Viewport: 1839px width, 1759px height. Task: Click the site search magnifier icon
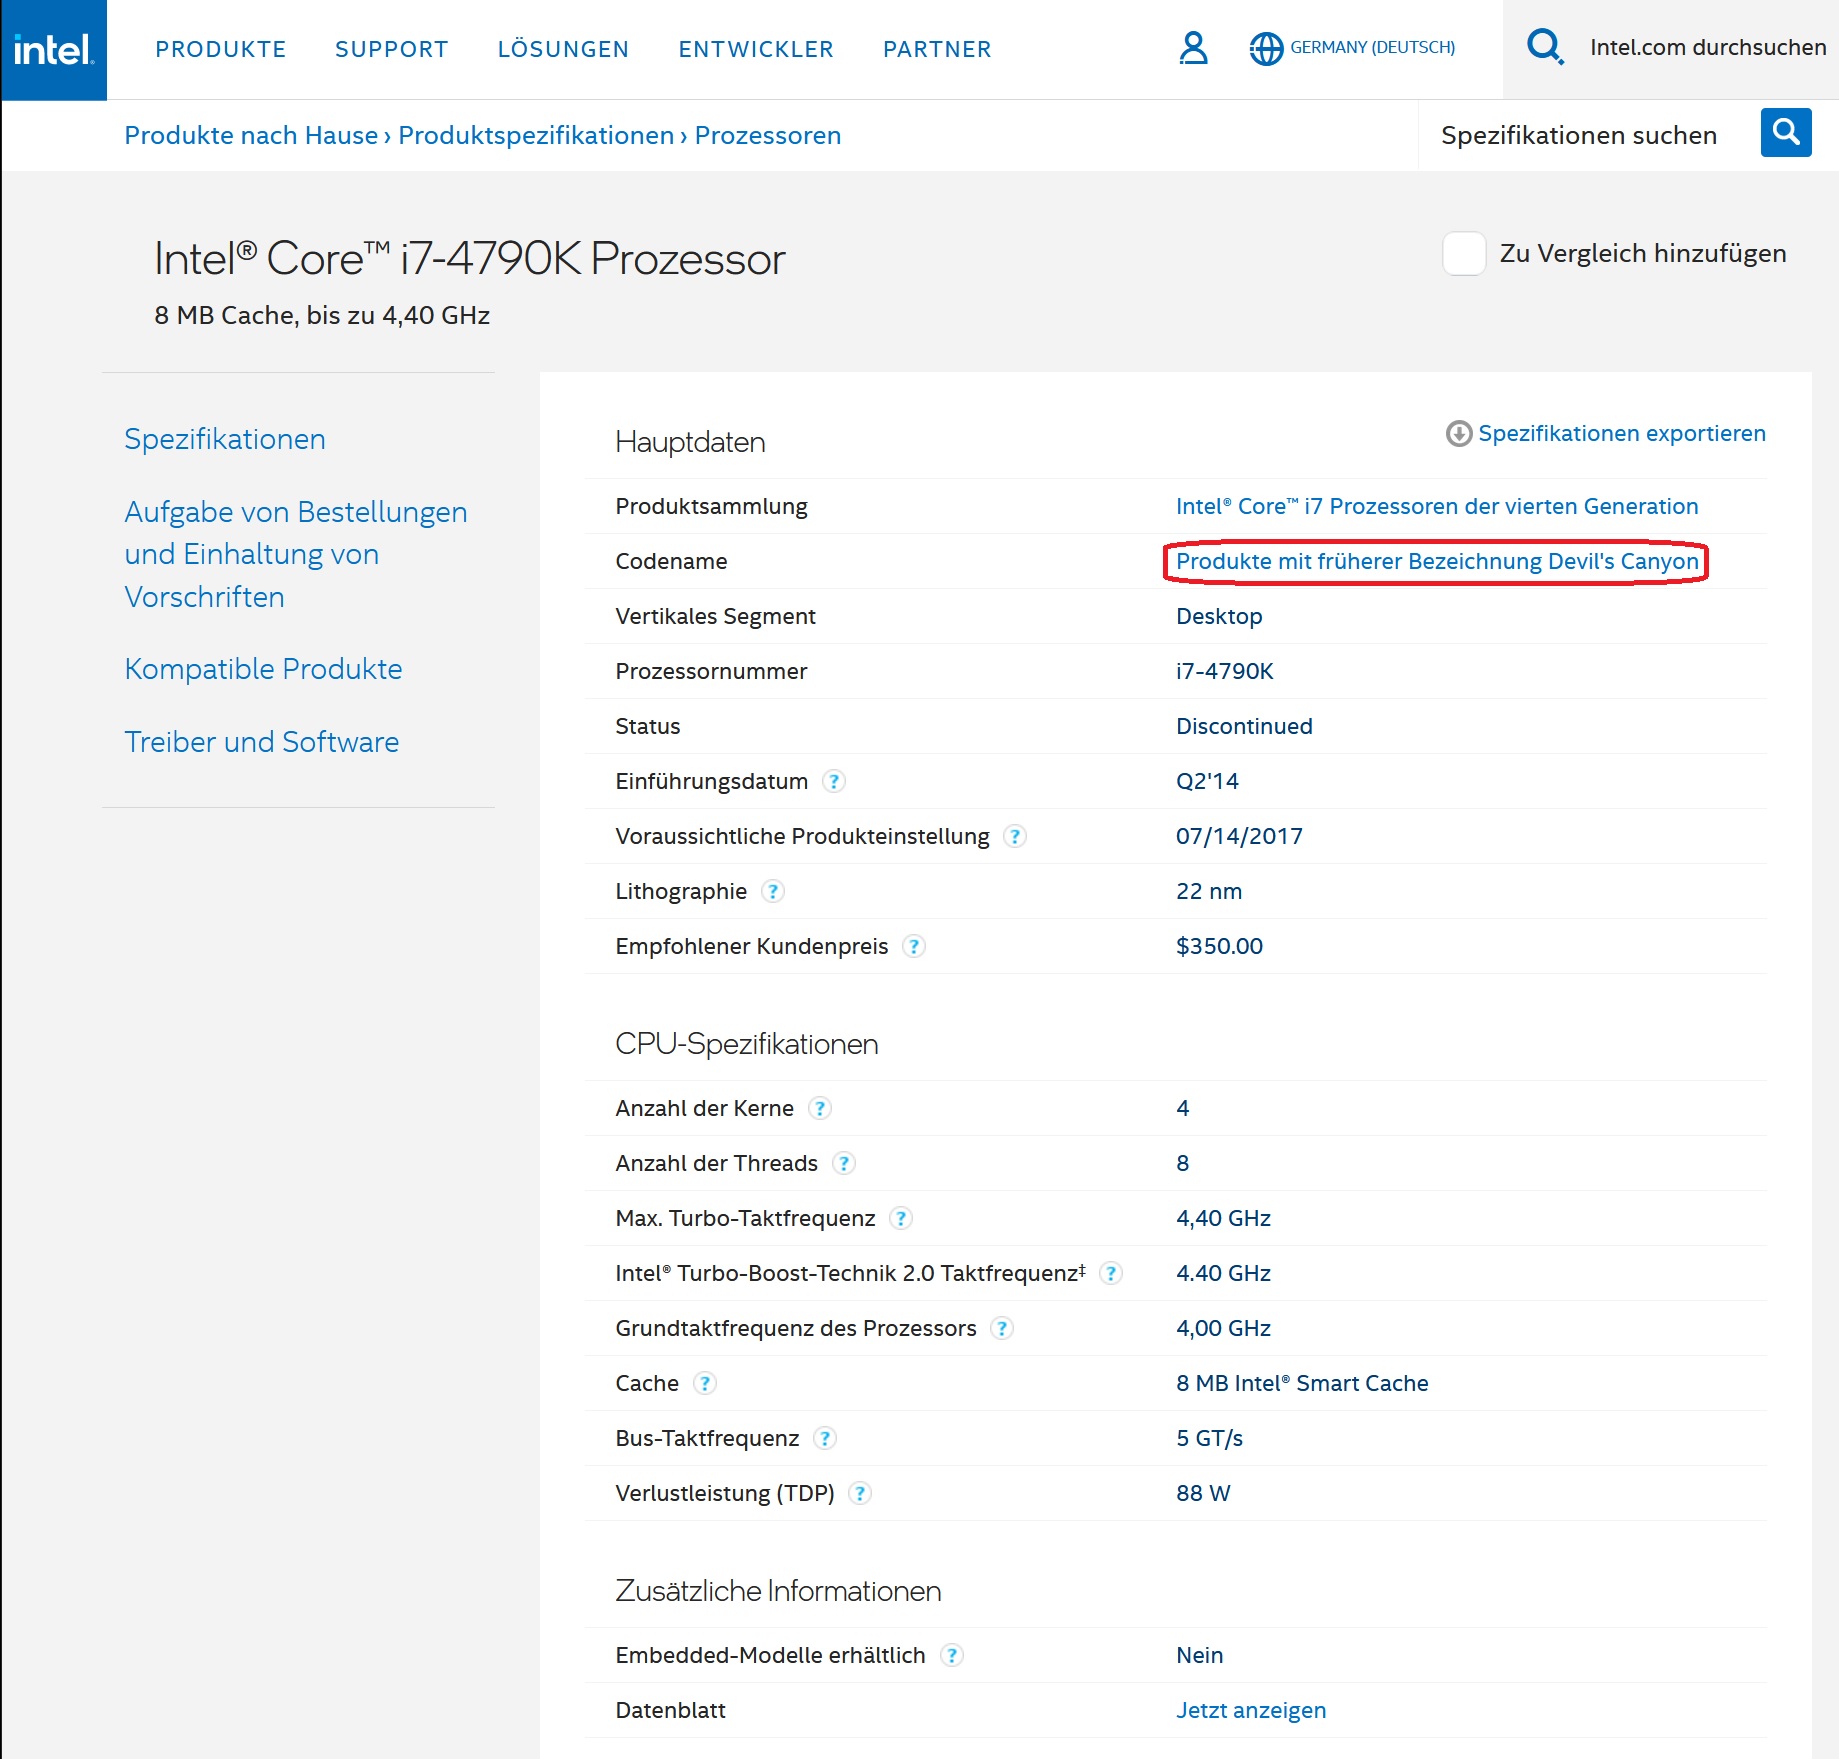[x=1545, y=47]
